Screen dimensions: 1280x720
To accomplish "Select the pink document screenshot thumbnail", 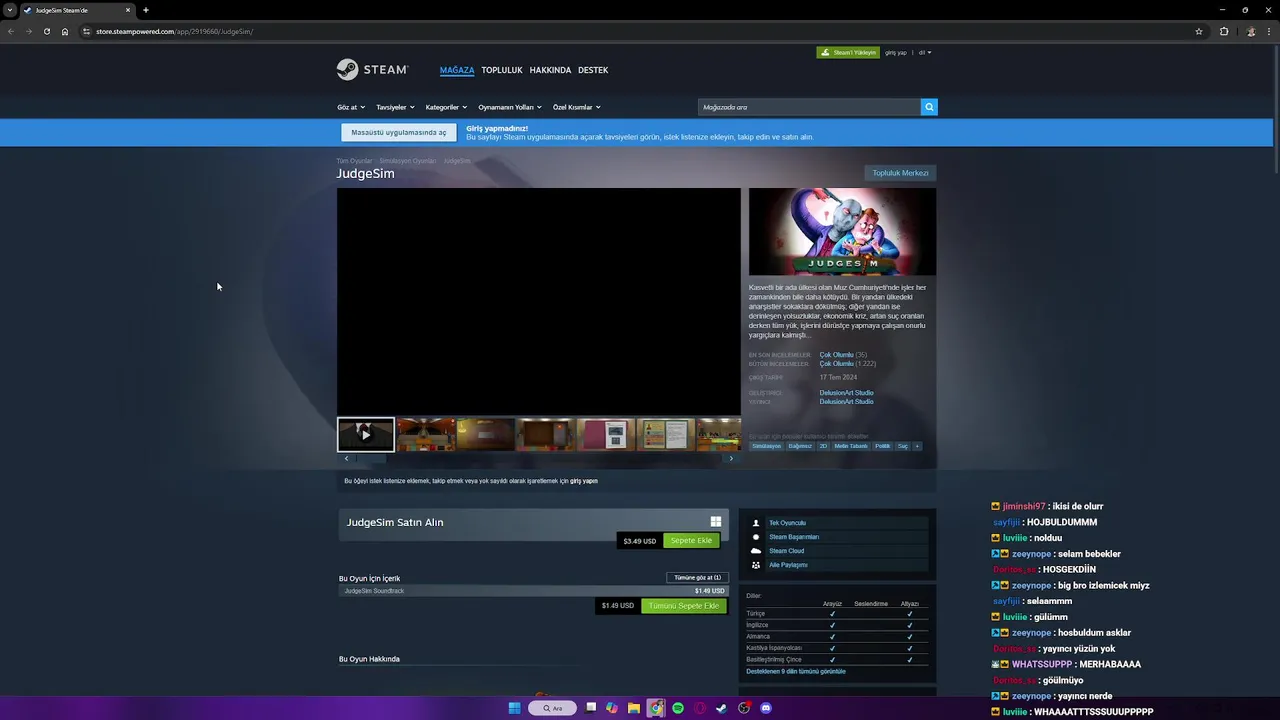I will pos(606,435).
